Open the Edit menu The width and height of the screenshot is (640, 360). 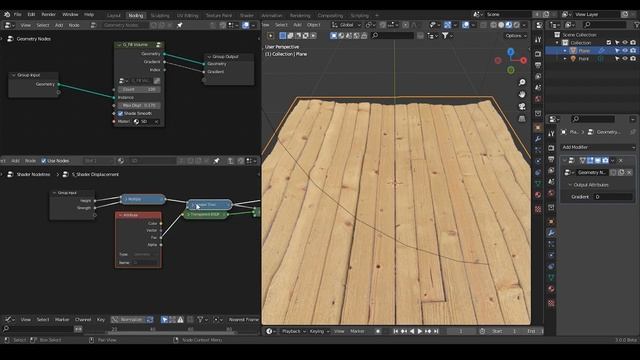pyautogui.click(x=31, y=14)
